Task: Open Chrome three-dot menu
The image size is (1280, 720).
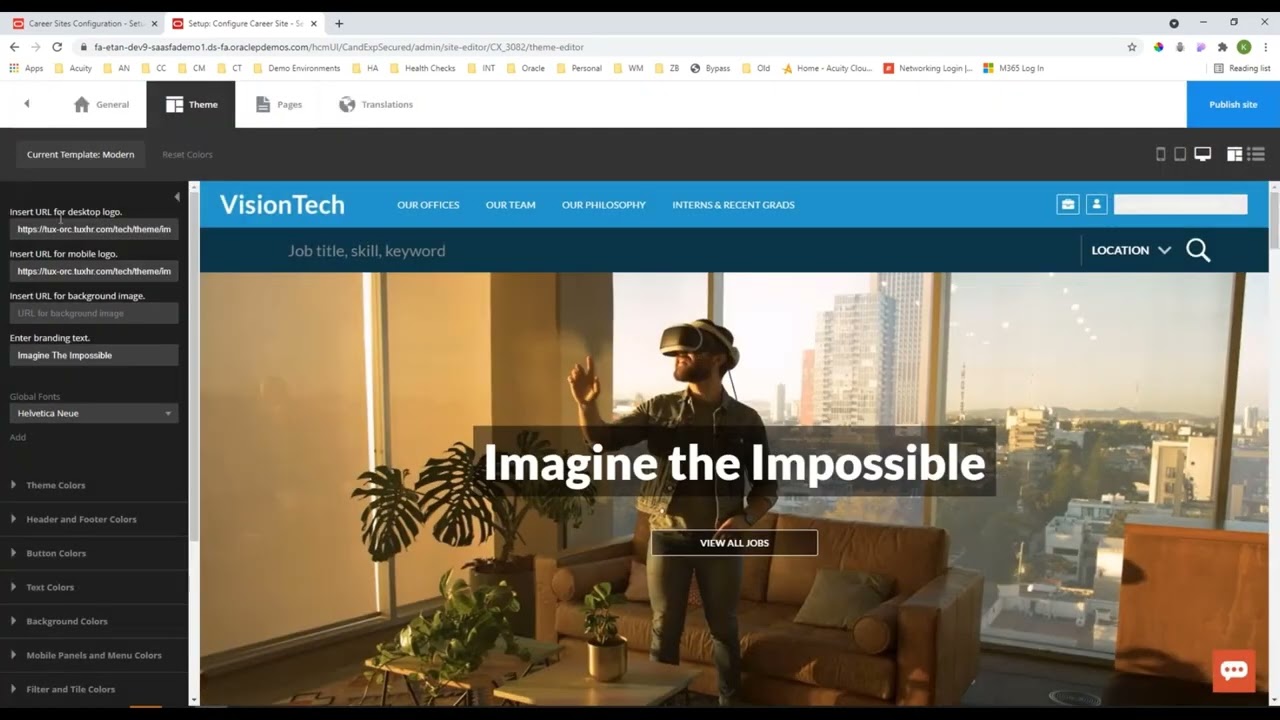Action: point(1266,47)
